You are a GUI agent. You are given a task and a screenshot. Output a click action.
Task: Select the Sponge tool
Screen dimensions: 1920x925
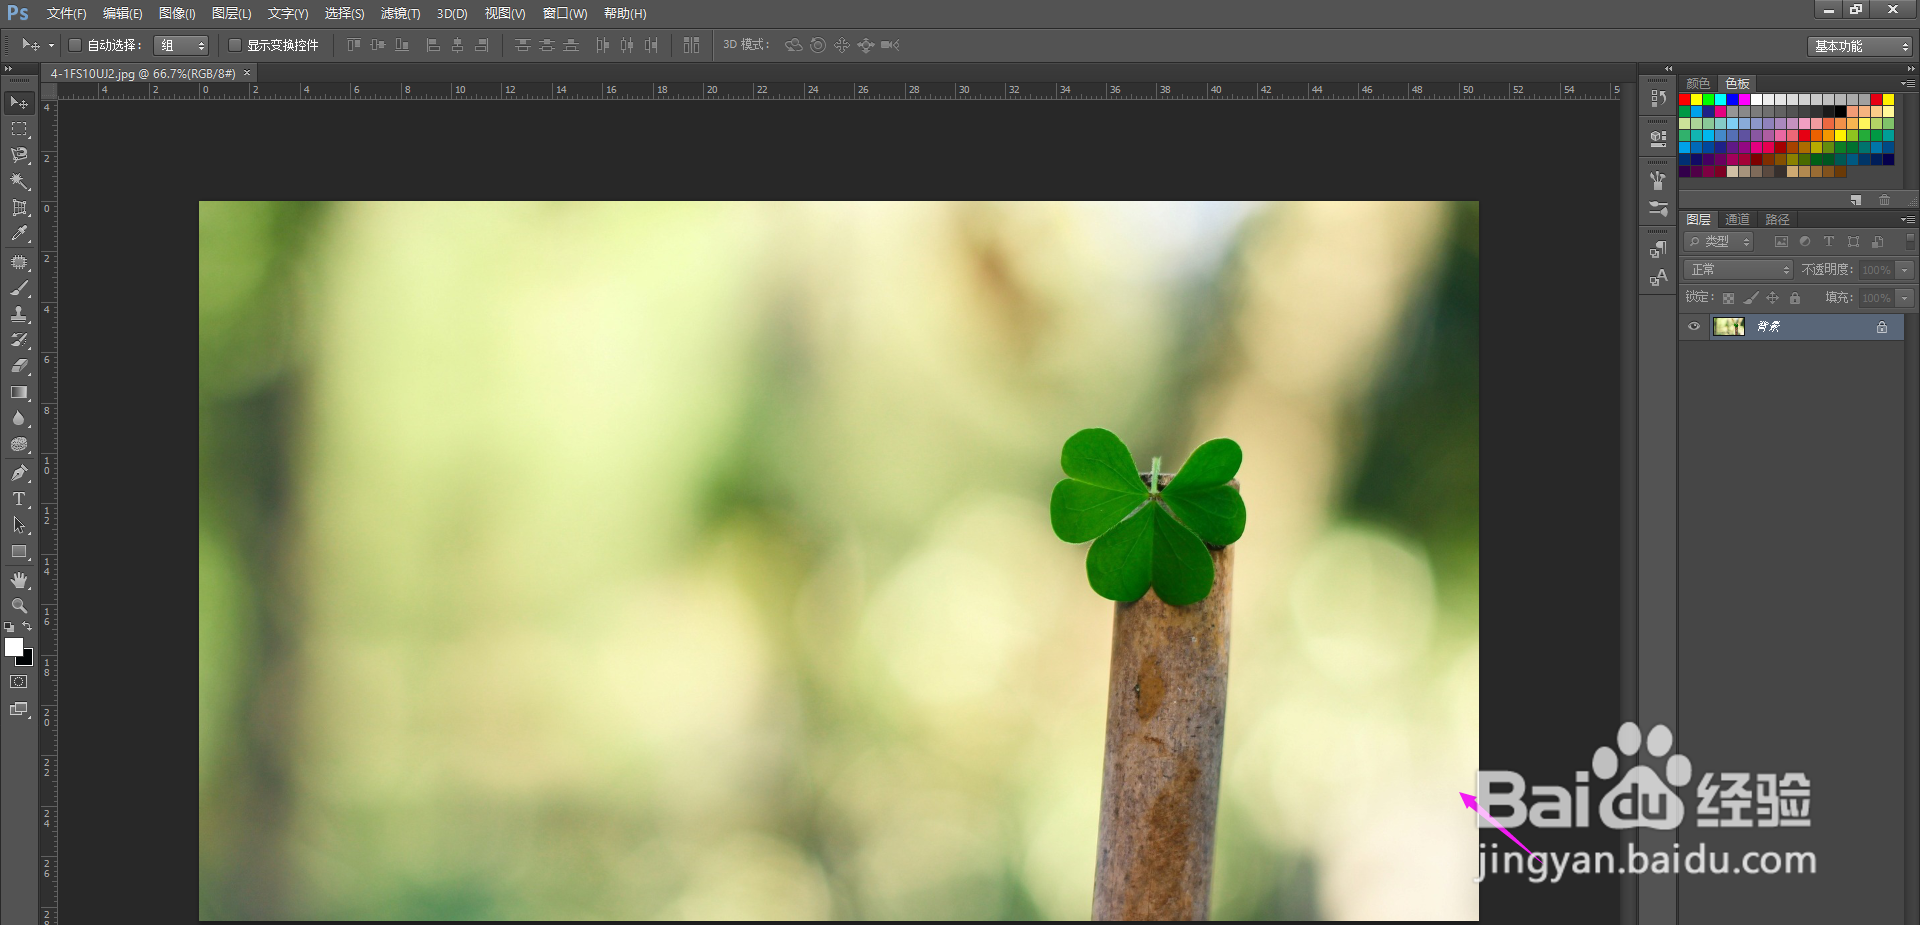[19, 444]
